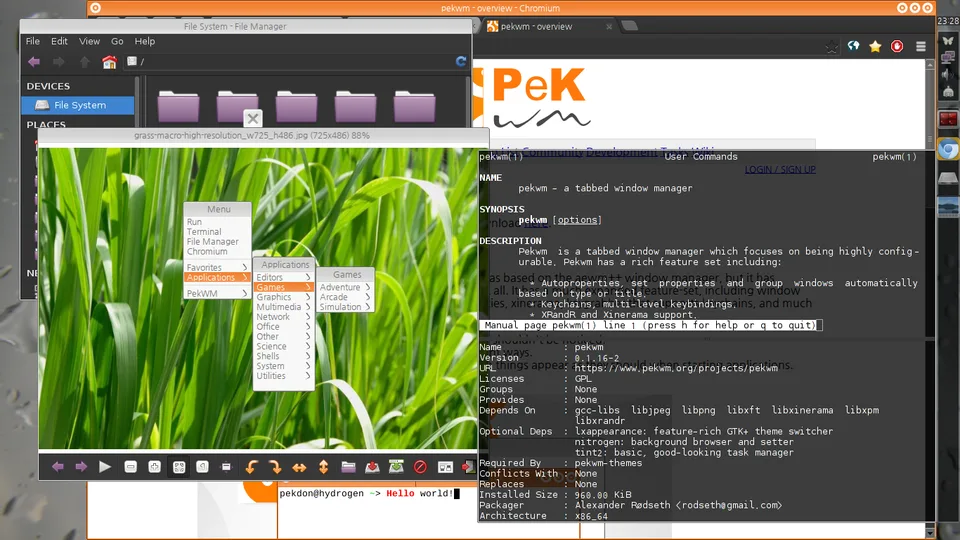Image resolution: width=960 pixels, height=540 pixels.
Task: Click the Chromium page vertical scrollbar
Action: click(930, 103)
